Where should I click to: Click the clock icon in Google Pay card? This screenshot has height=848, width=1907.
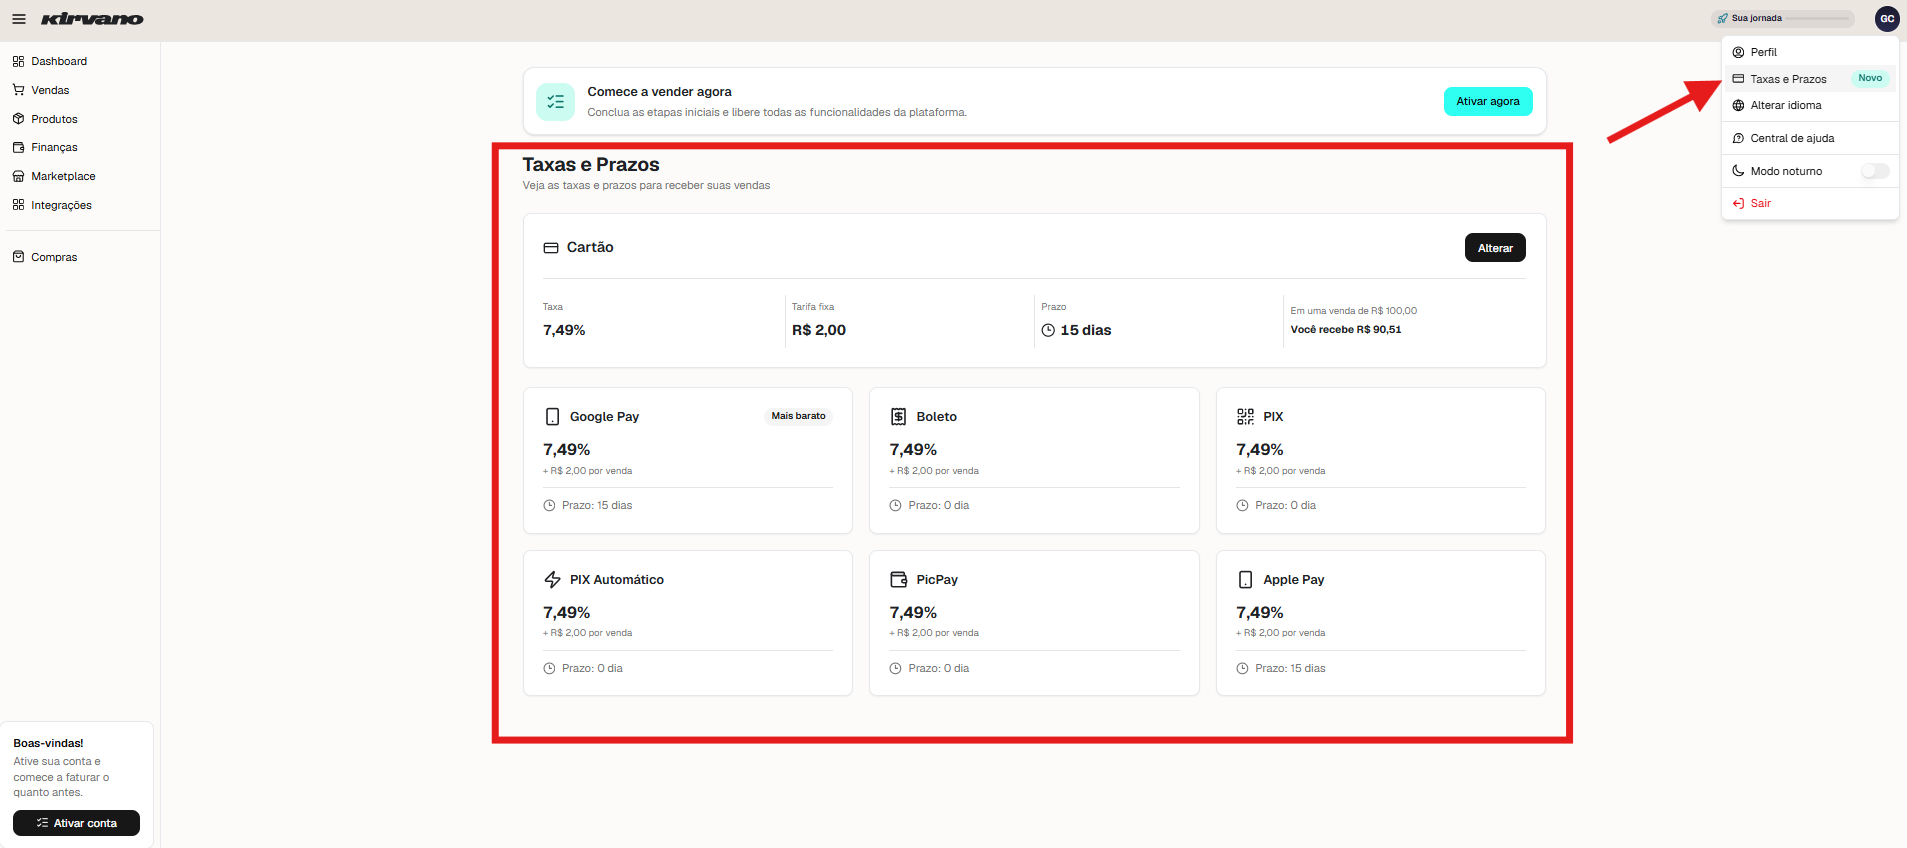point(549,506)
